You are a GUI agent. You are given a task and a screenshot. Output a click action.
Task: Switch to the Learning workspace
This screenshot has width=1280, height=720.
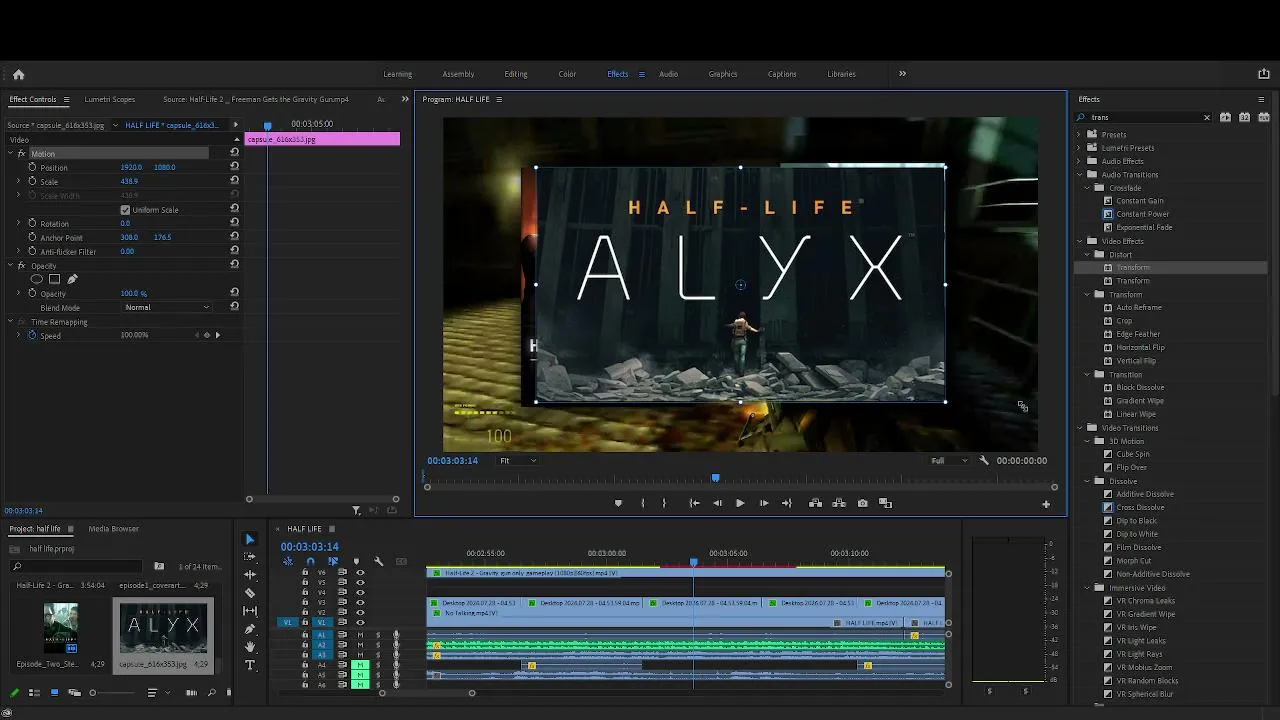[398, 74]
